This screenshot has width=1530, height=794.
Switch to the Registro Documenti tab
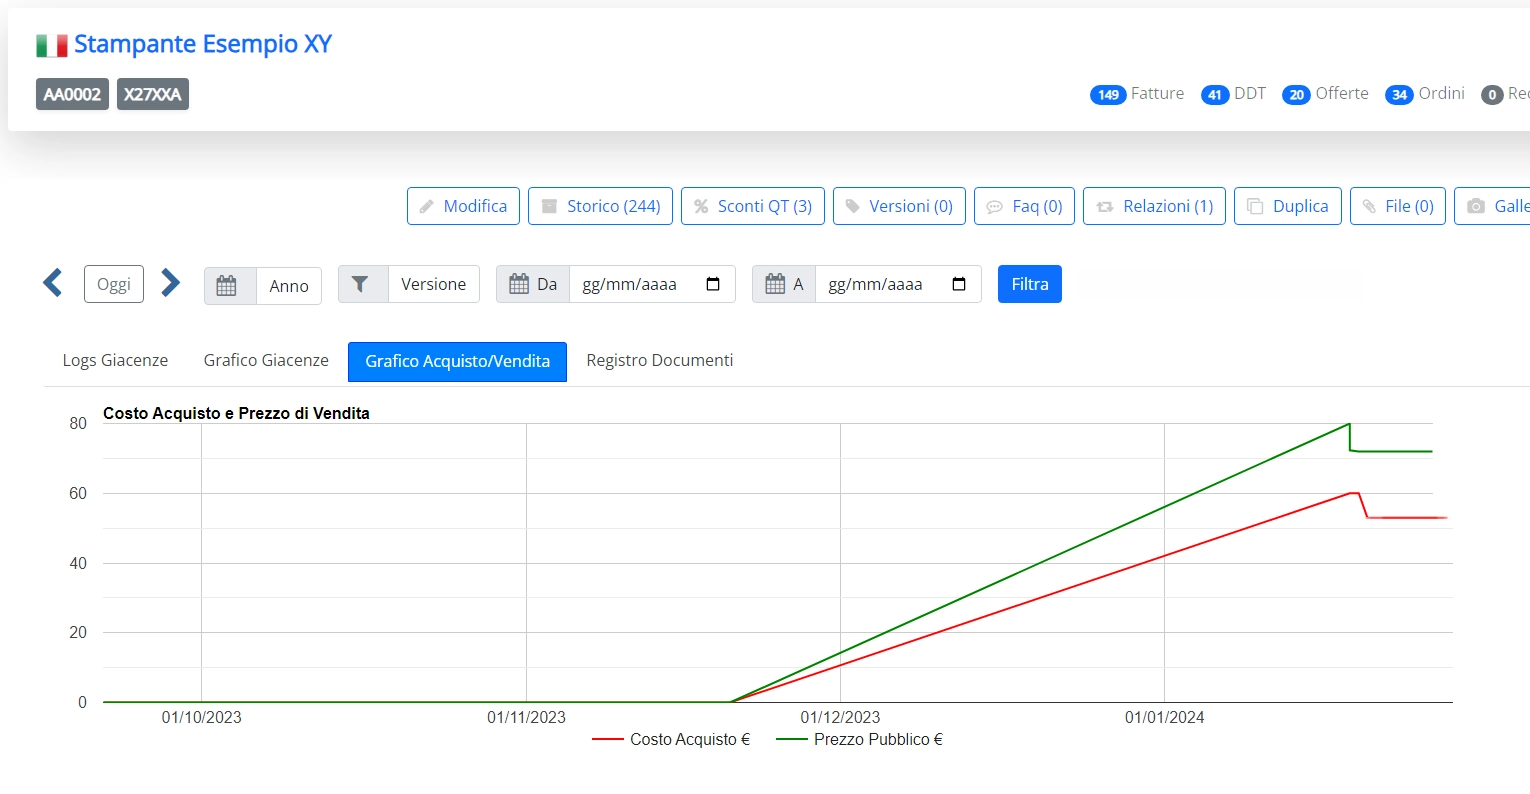[x=659, y=360]
